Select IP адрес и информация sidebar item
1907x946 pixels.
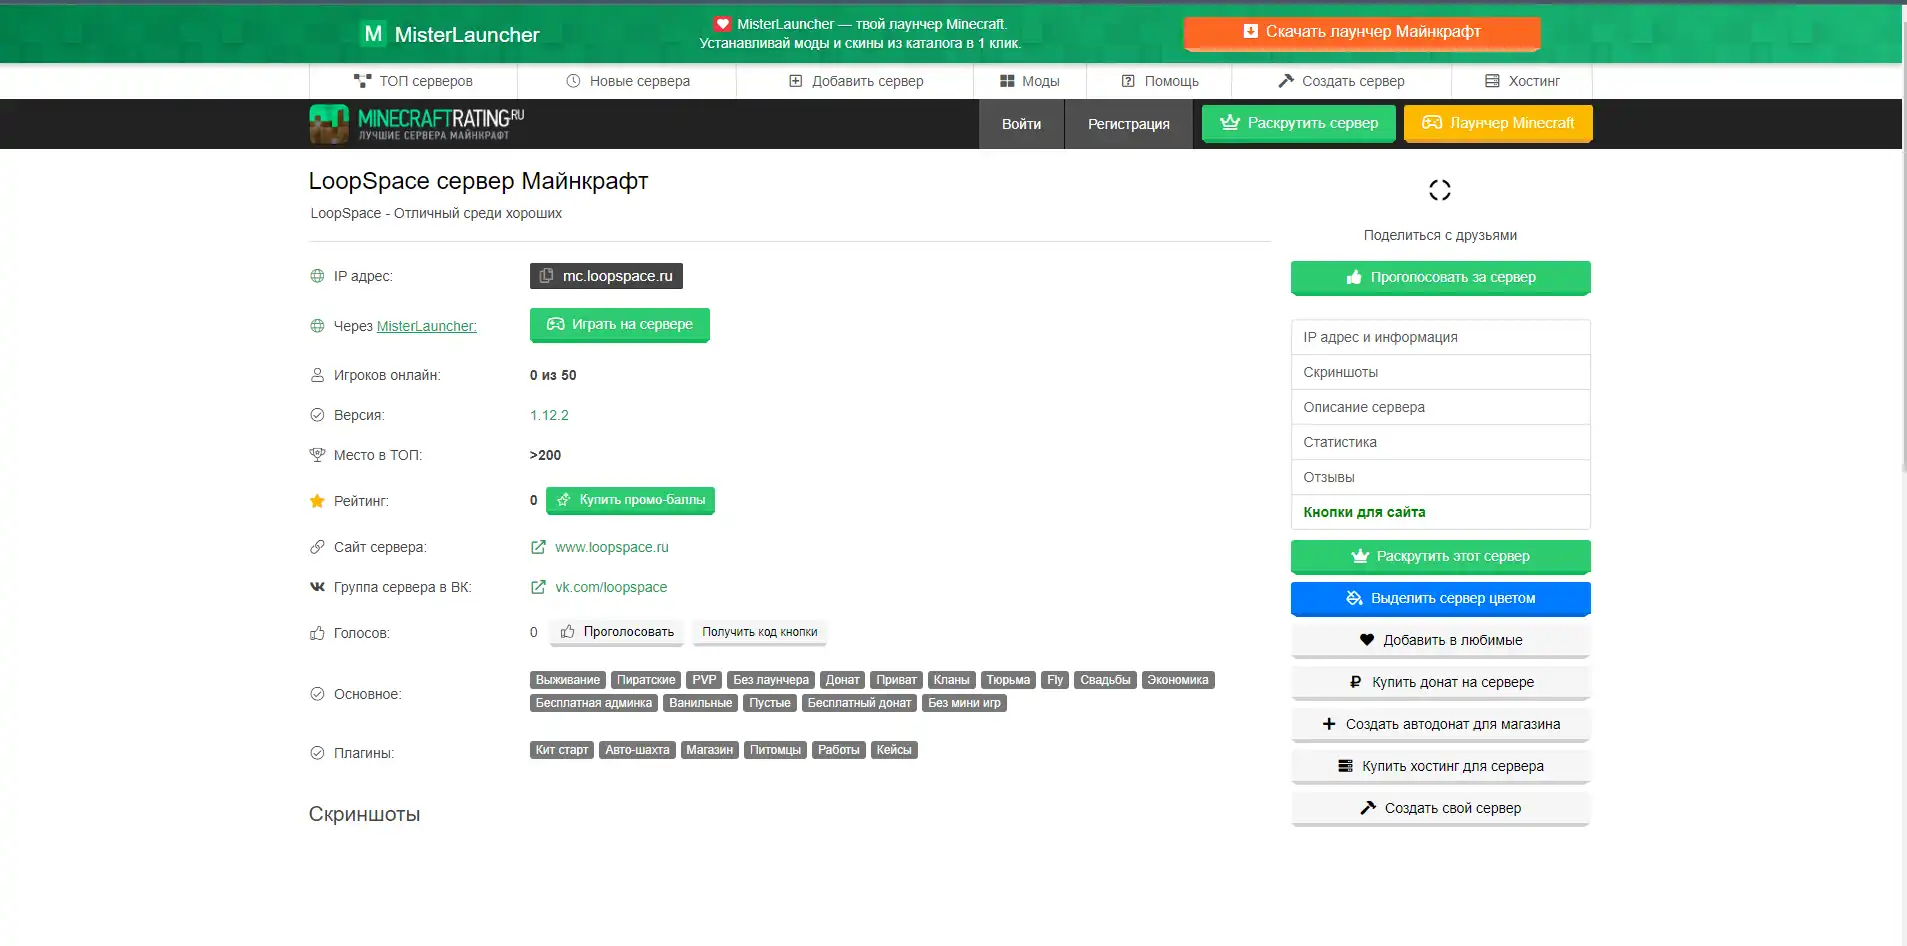pyautogui.click(x=1440, y=337)
